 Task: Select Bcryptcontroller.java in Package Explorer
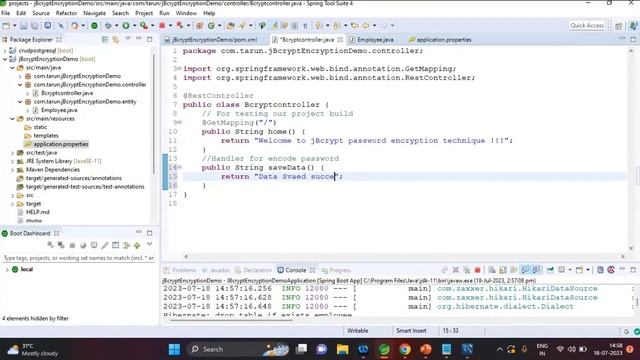pos(67,93)
